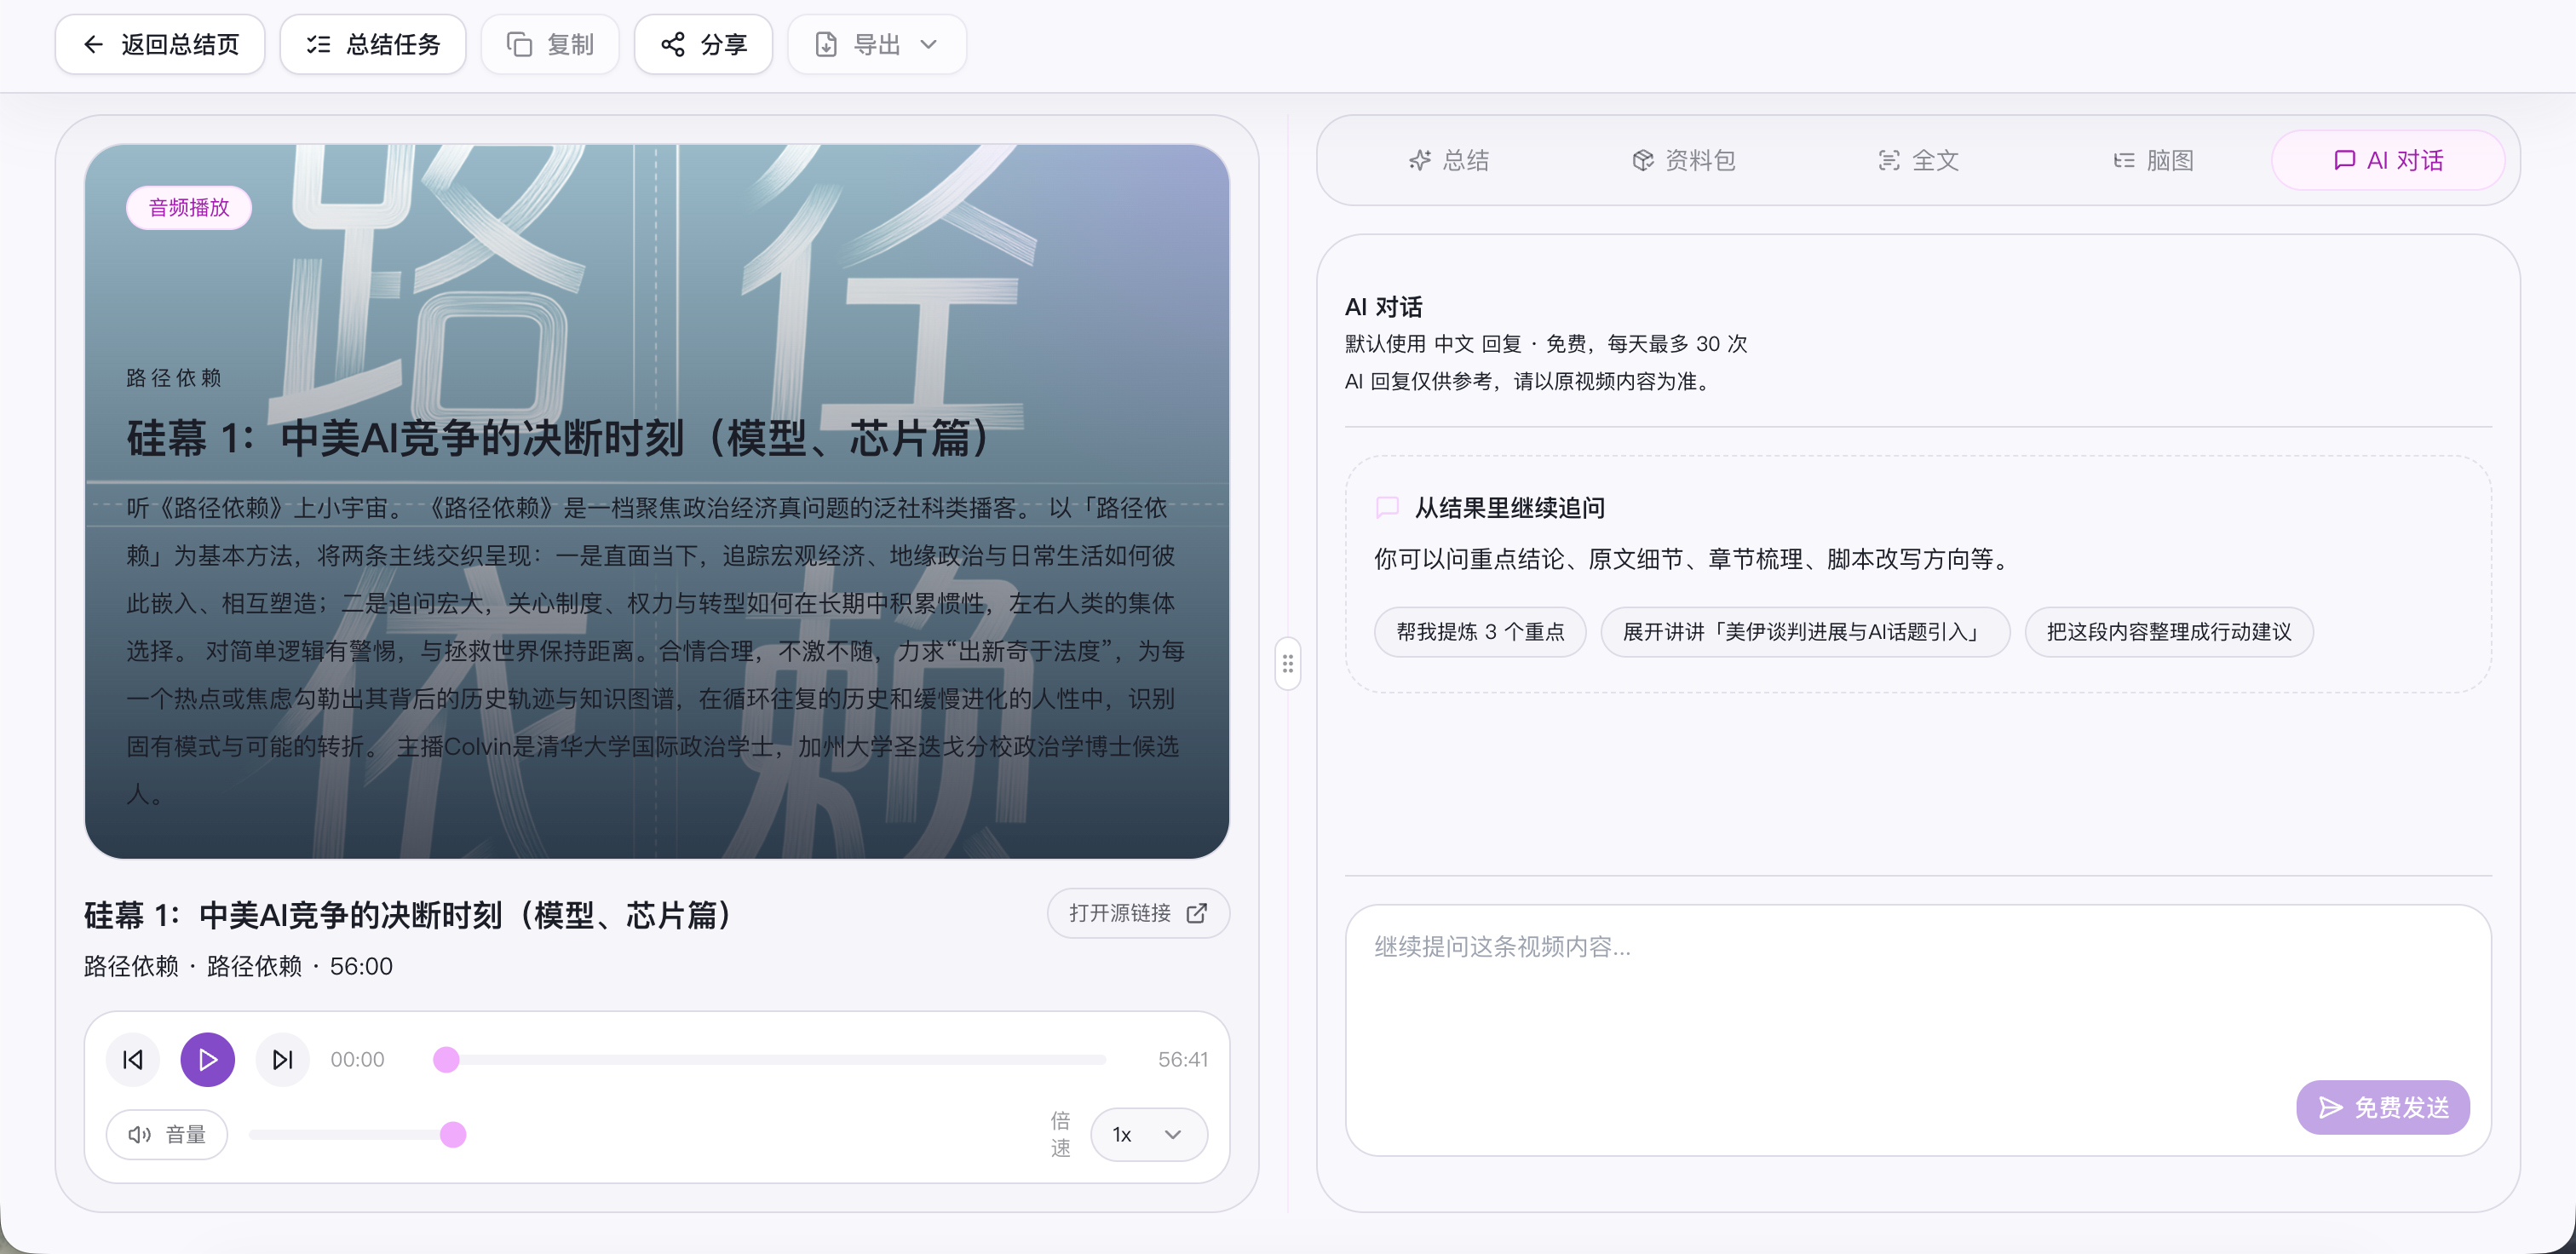2576x1254 pixels.
Task: Click the 音频播放 badge on cover
Action: 189,207
